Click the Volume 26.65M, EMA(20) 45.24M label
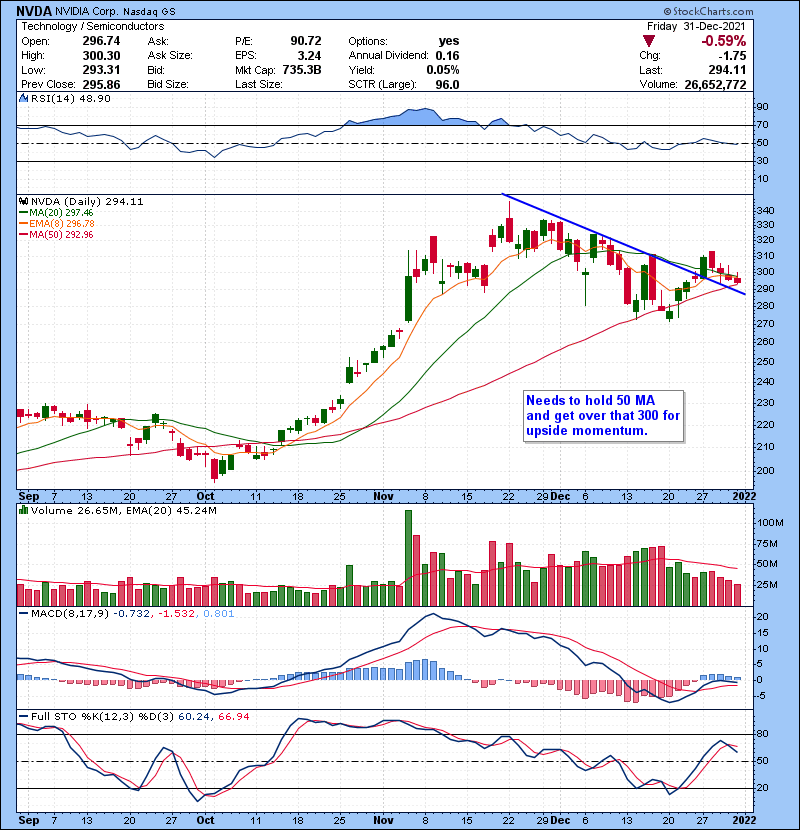The height and width of the screenshot is (830, 800). [x=123, y=511]
